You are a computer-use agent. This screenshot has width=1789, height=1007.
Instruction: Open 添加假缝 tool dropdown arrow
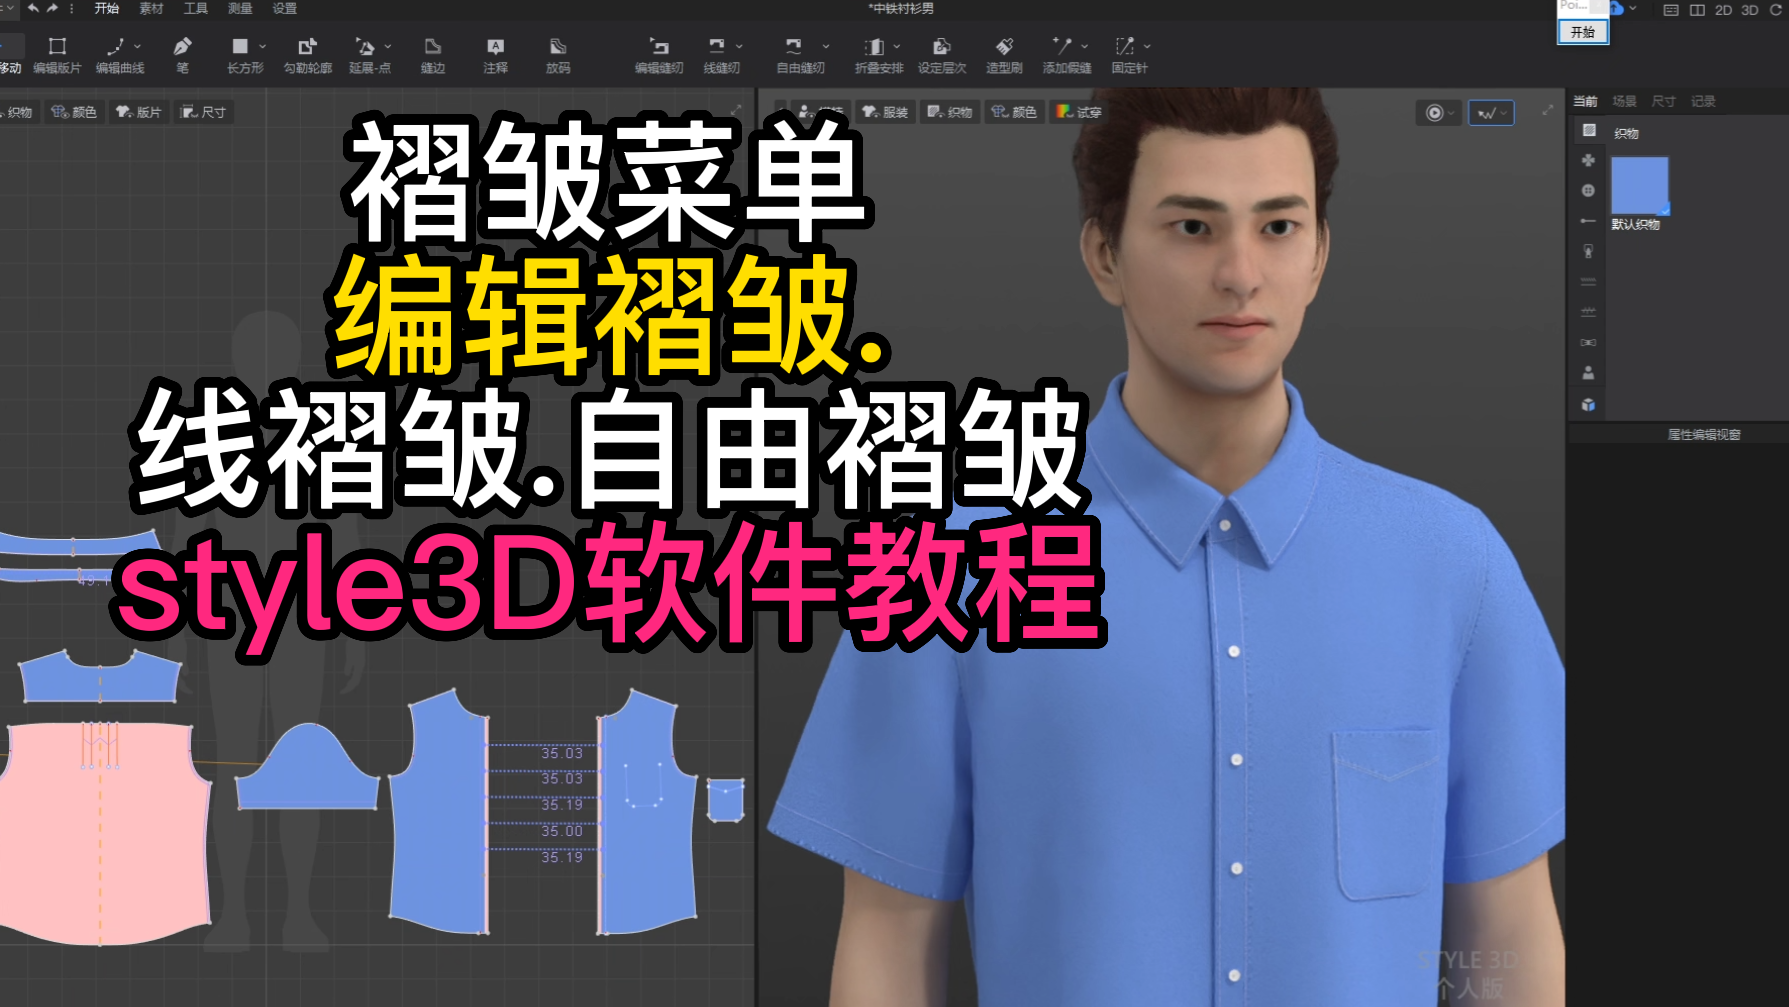tap(1084, 46)
